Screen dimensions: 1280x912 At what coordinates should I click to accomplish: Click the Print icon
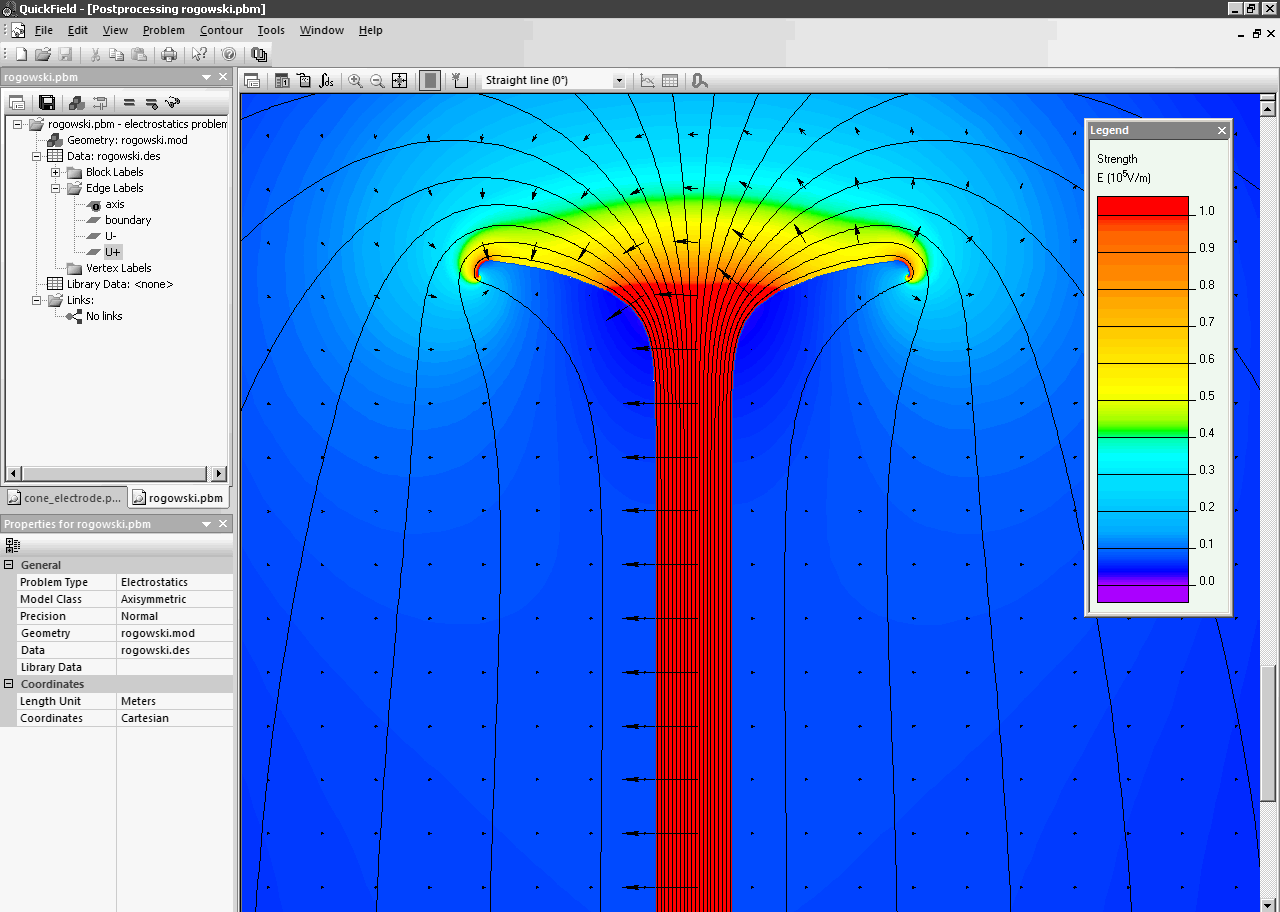[x=169, y=54]
